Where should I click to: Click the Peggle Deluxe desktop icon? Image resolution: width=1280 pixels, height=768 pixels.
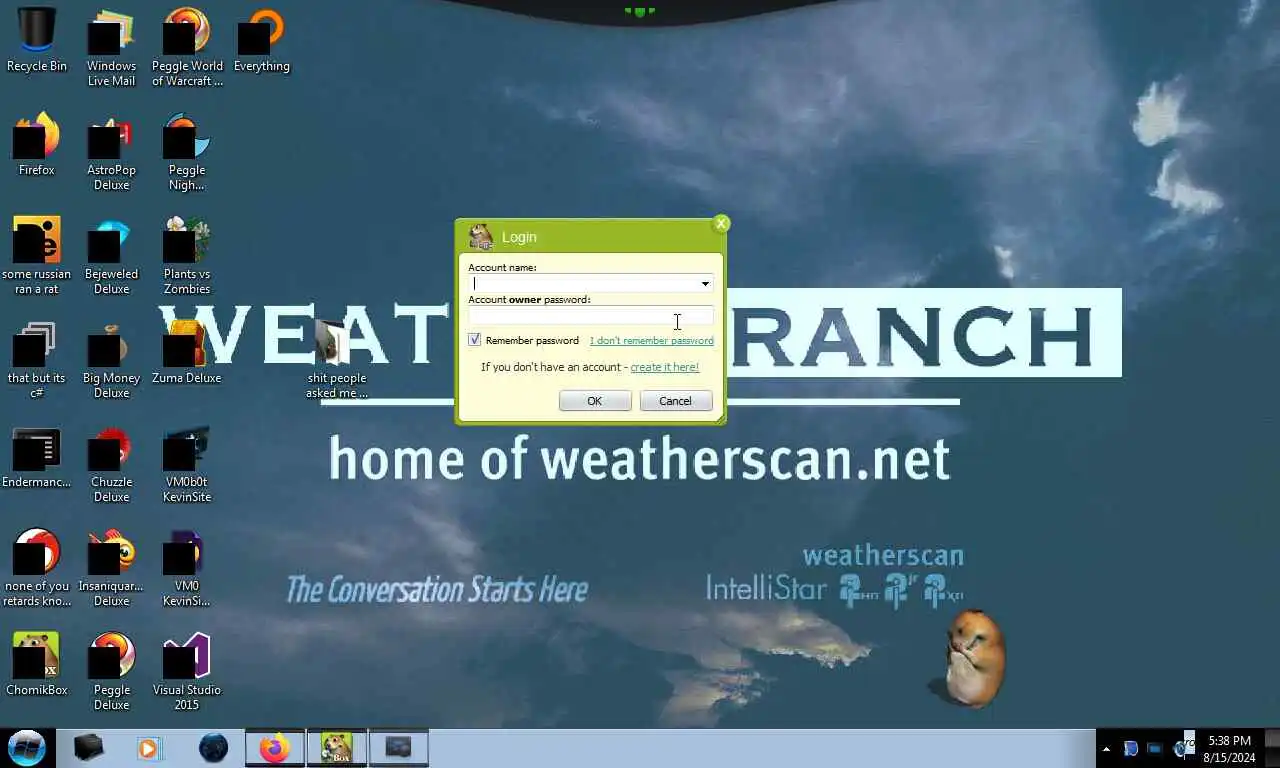pos(111,670)
